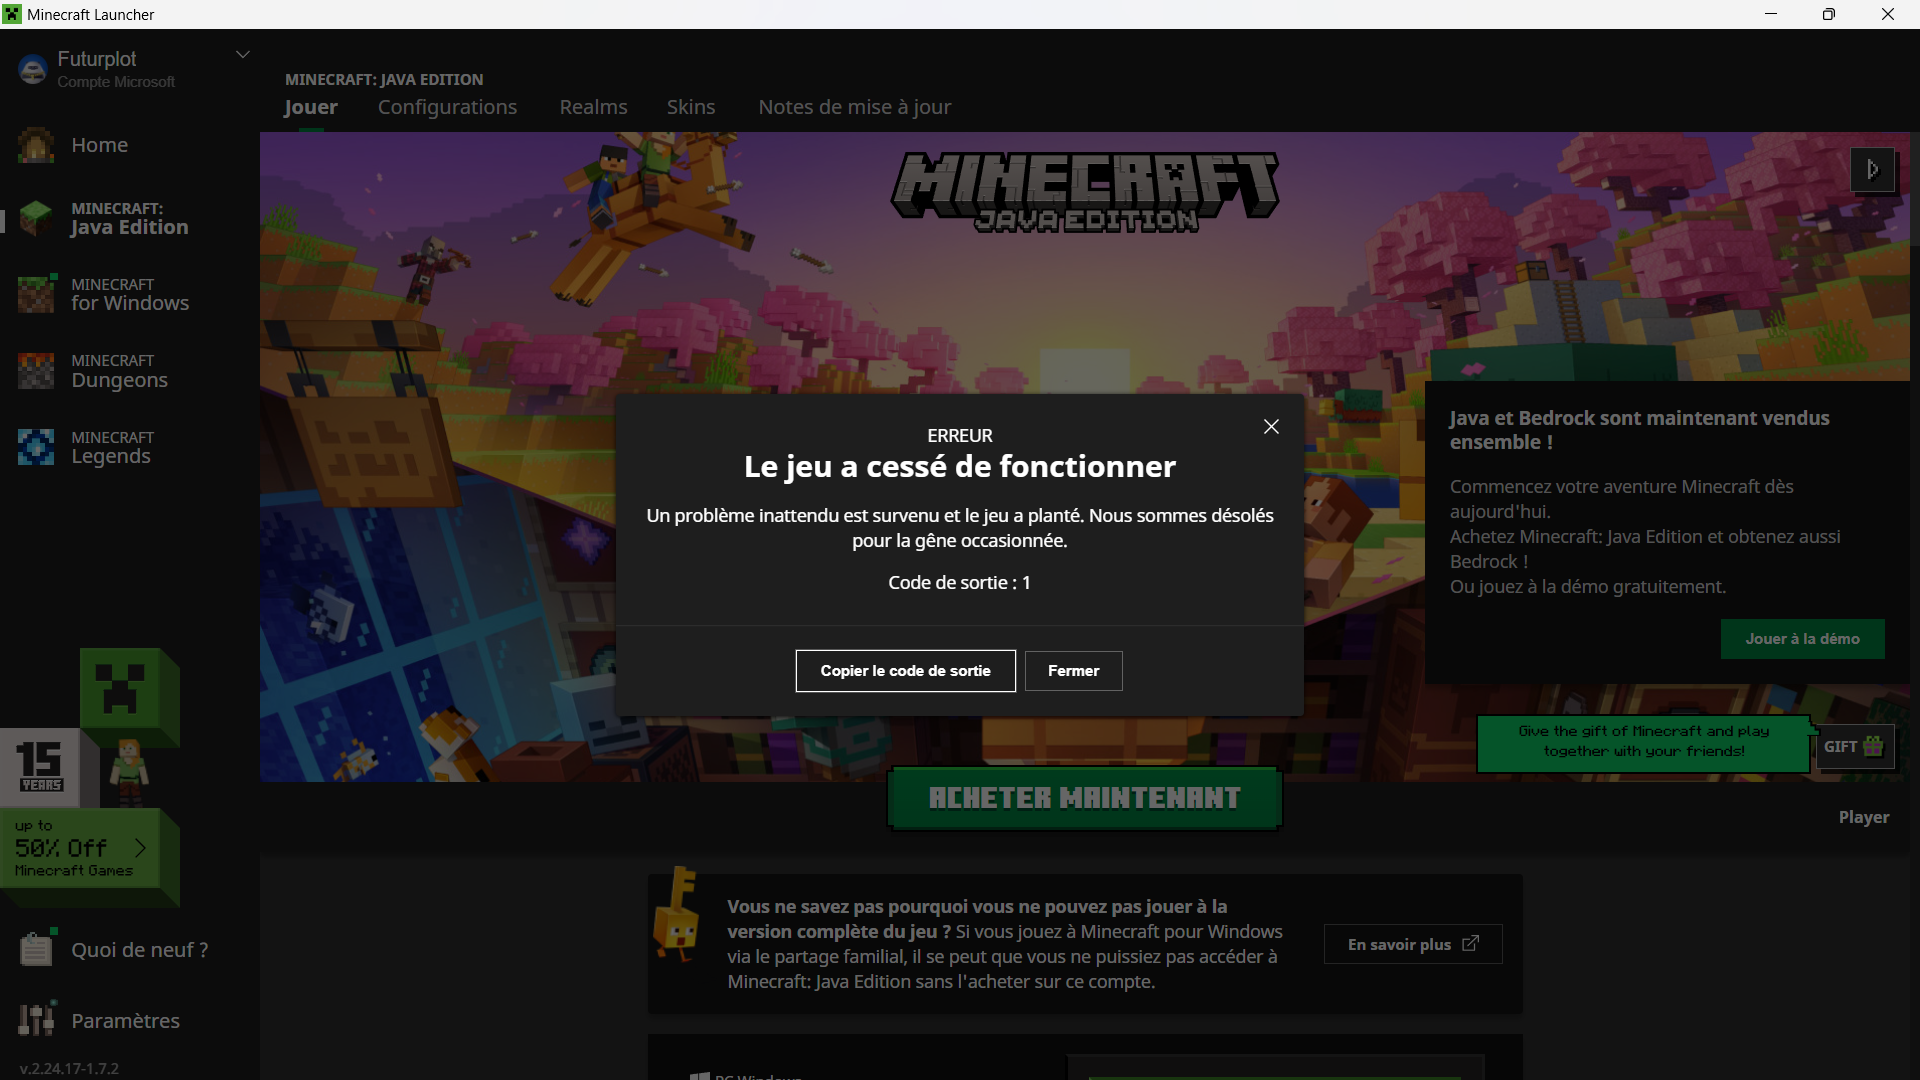The image size is (1920, 1080).
Task: Click the Futurplot account avatar
Action: pyautogui.click(x=33, y=69)
